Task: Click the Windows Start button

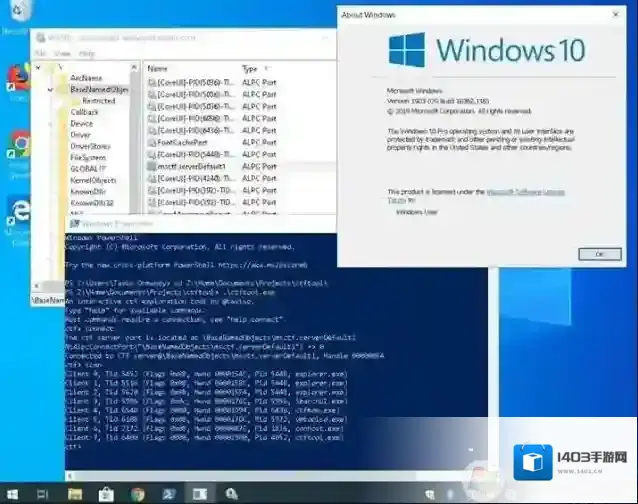Action: point(12,494)
